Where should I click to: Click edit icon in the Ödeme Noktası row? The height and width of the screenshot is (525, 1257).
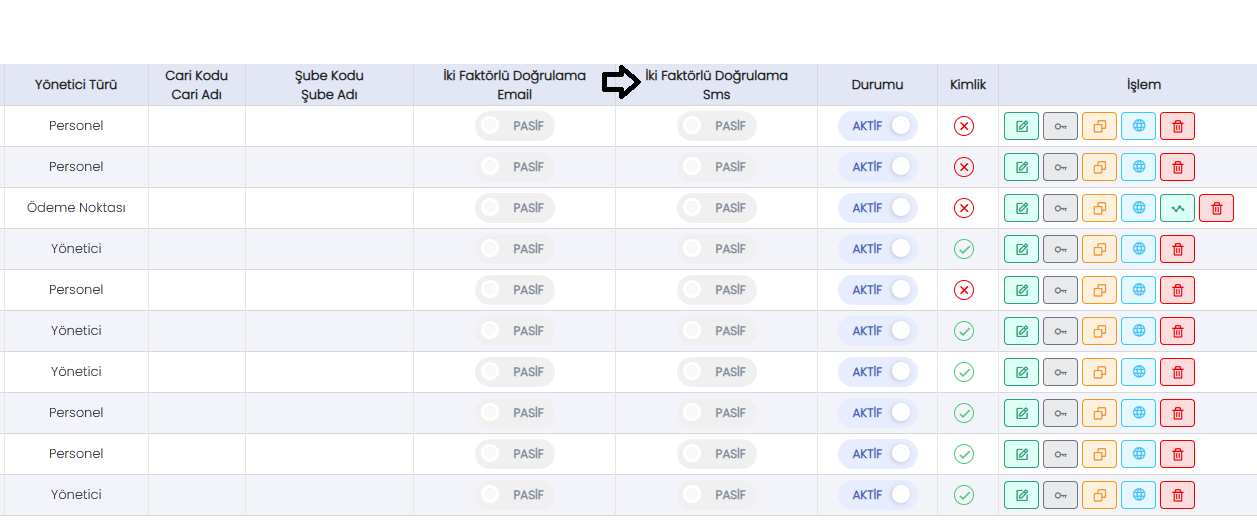1021,208
